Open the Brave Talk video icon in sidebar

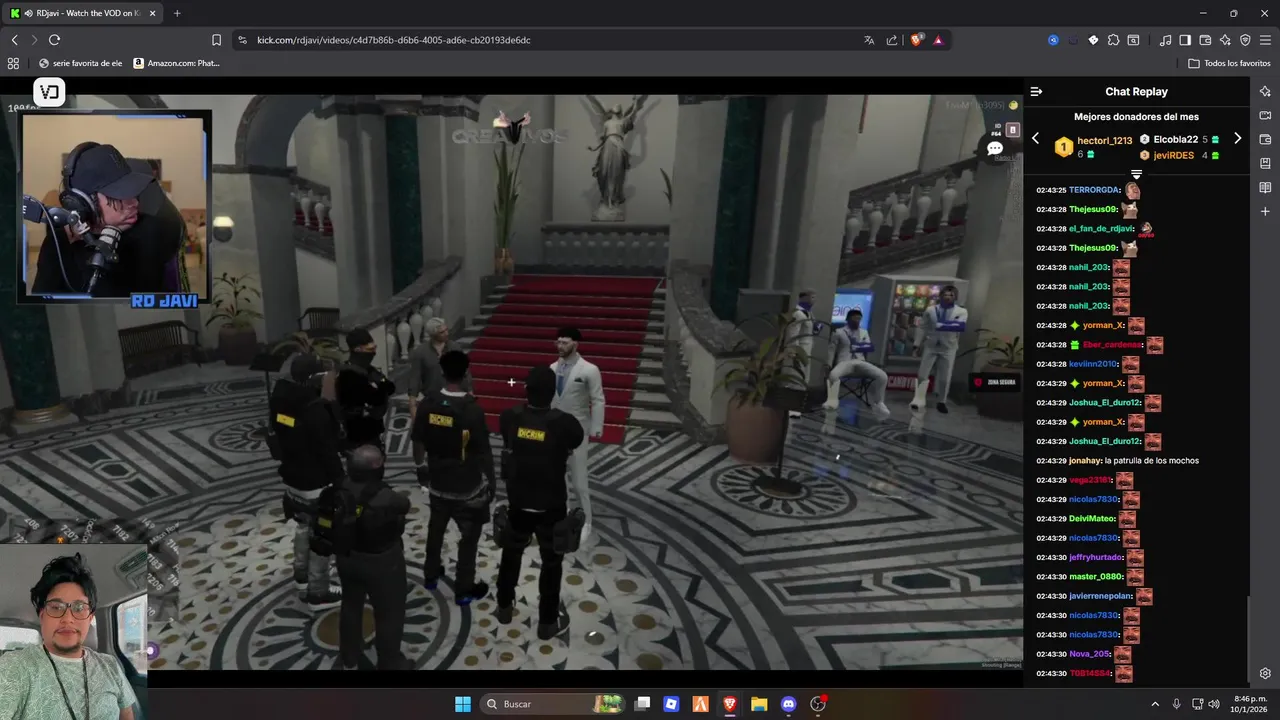tap(1265, 115)
